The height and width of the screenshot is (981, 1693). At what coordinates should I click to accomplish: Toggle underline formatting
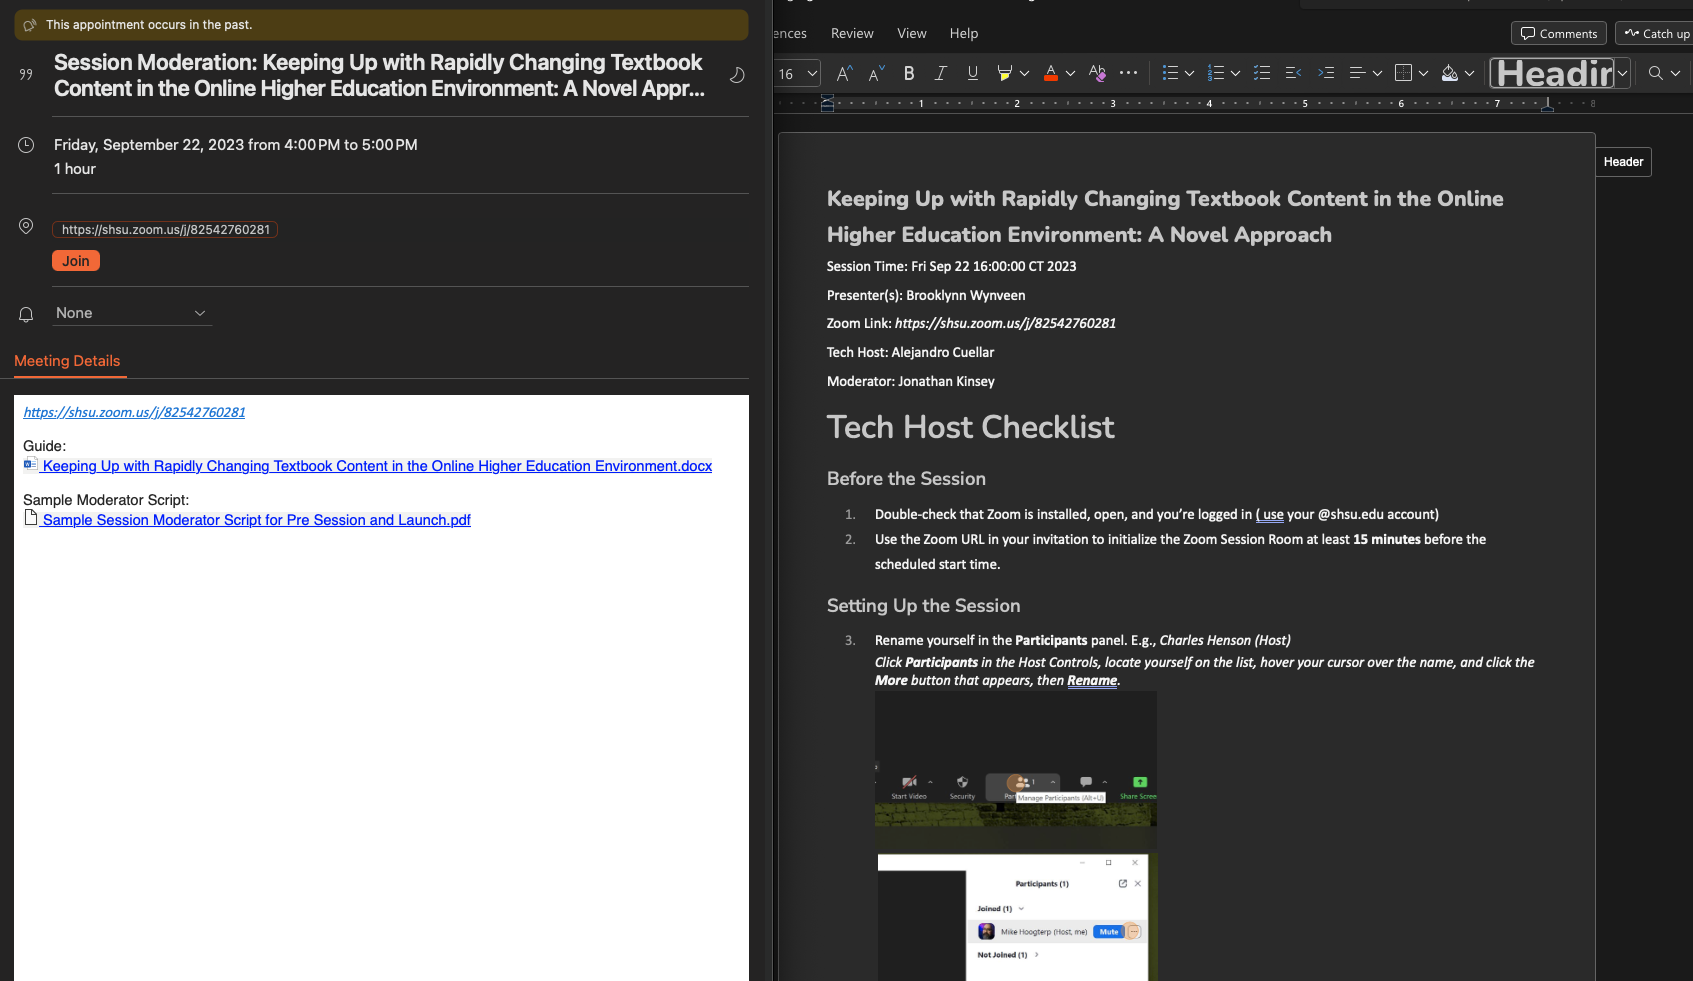pos(972,73)
